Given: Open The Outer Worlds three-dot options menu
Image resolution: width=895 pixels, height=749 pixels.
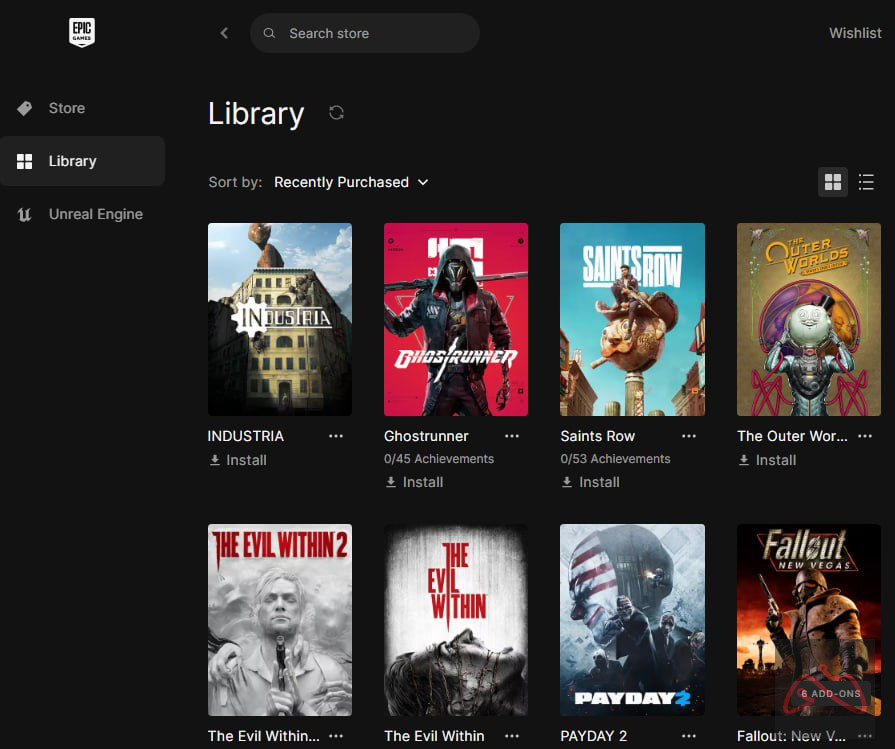Looking at the screenshot, I should tap(865, 436).
